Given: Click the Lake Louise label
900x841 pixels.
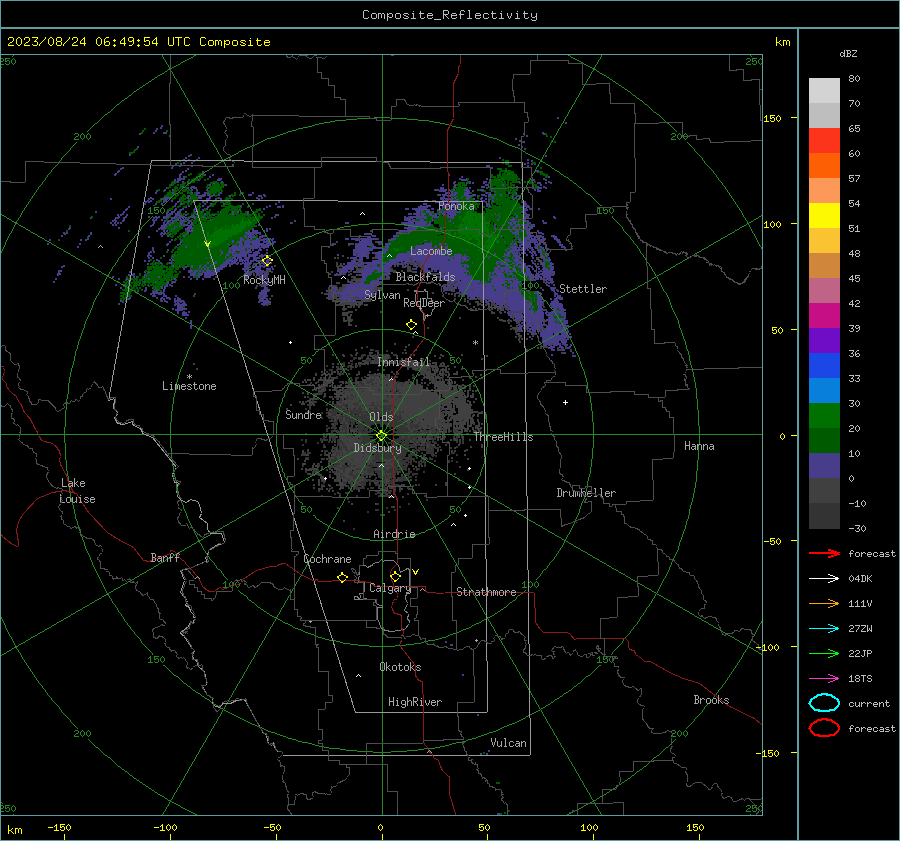Looking at the screenshot, I should [77, 491].
